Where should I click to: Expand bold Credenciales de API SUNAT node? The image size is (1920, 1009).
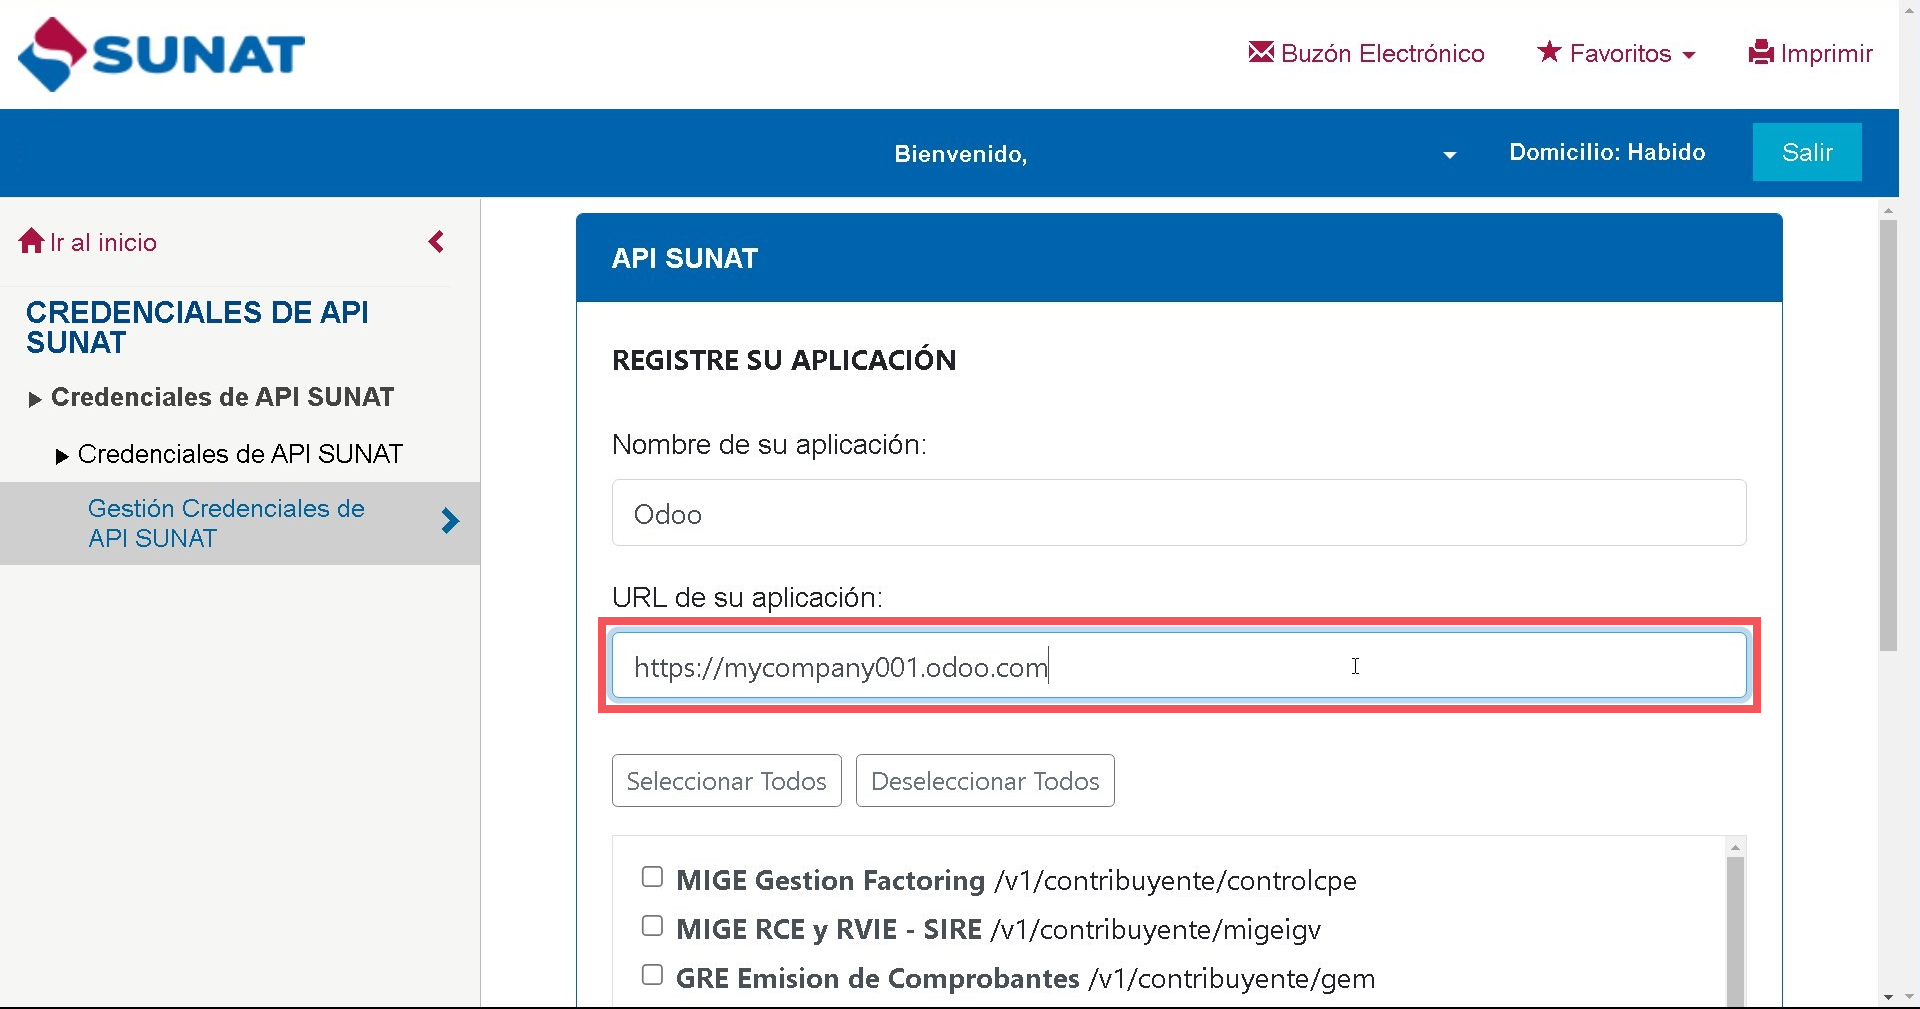212,398
